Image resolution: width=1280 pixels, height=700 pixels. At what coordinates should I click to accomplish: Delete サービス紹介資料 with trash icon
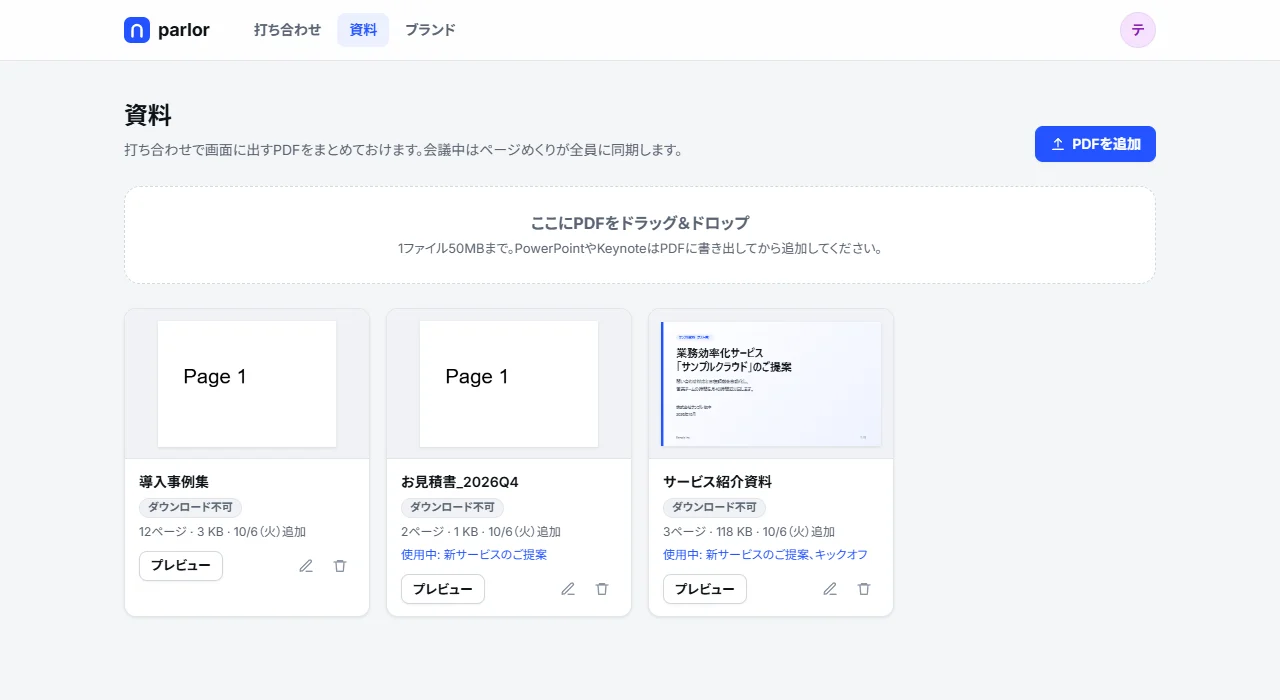coord(864,589)
